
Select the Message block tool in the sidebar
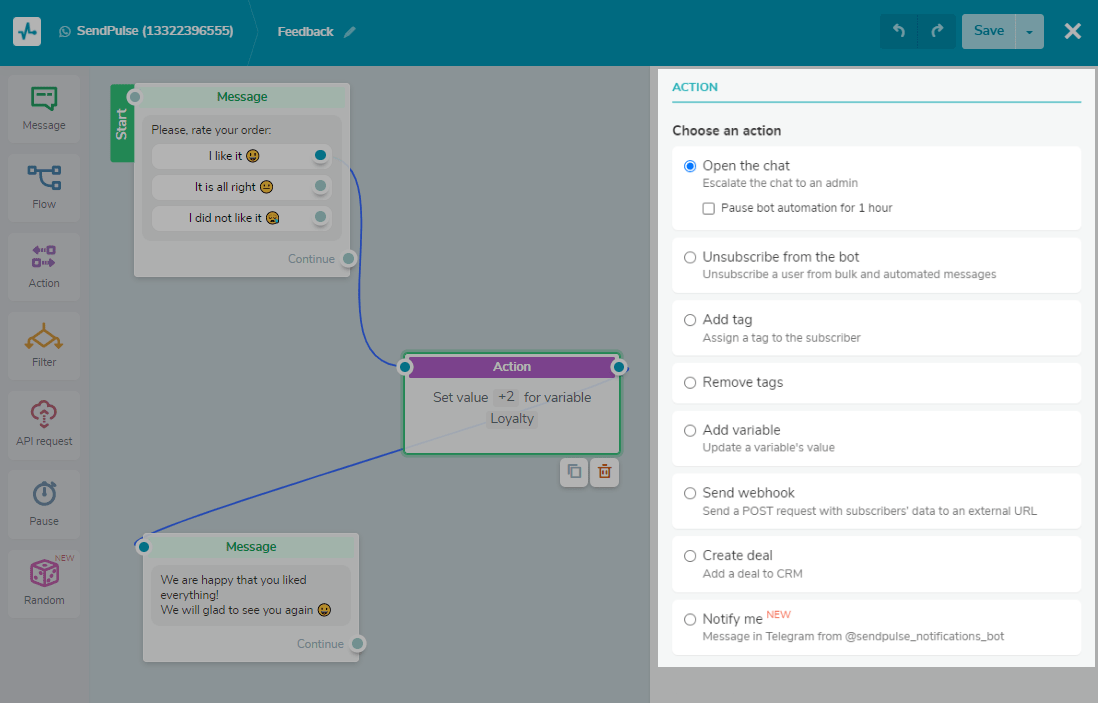[43, 108]
